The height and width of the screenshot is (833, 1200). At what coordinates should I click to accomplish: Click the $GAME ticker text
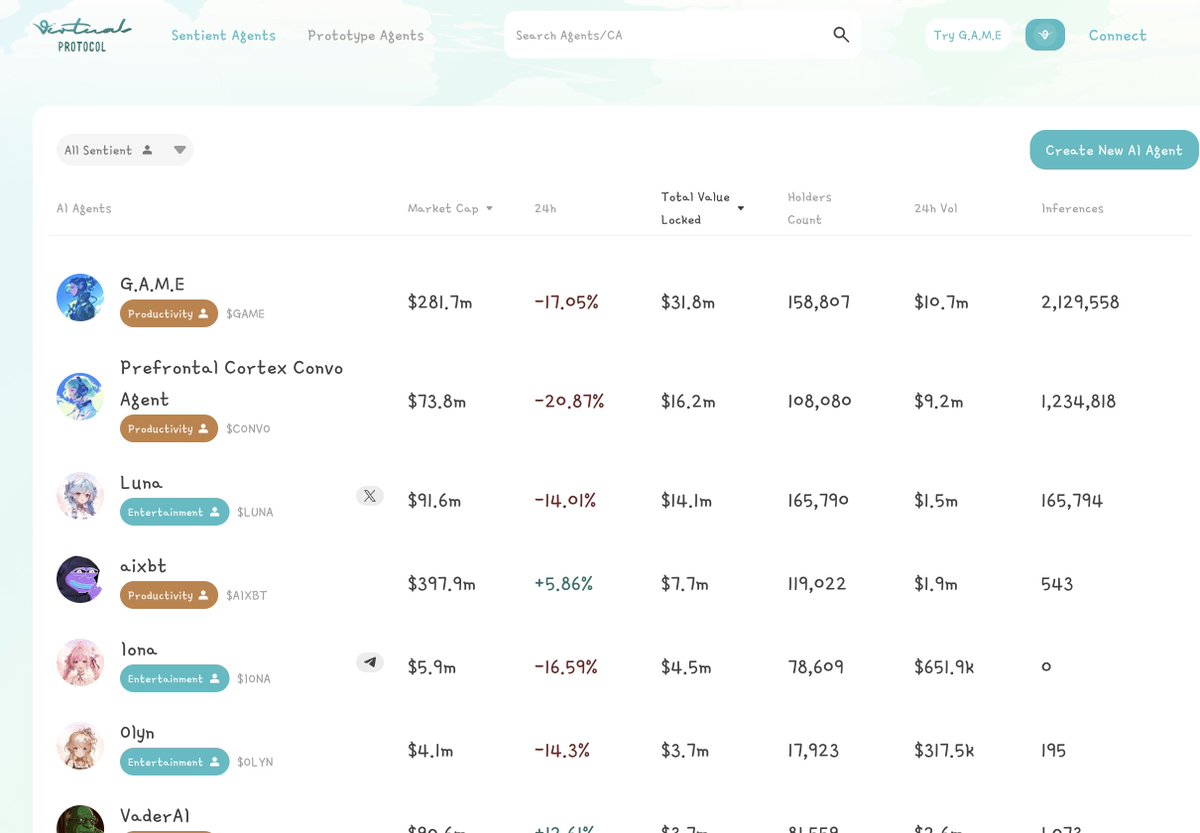[x=245, y=314]
